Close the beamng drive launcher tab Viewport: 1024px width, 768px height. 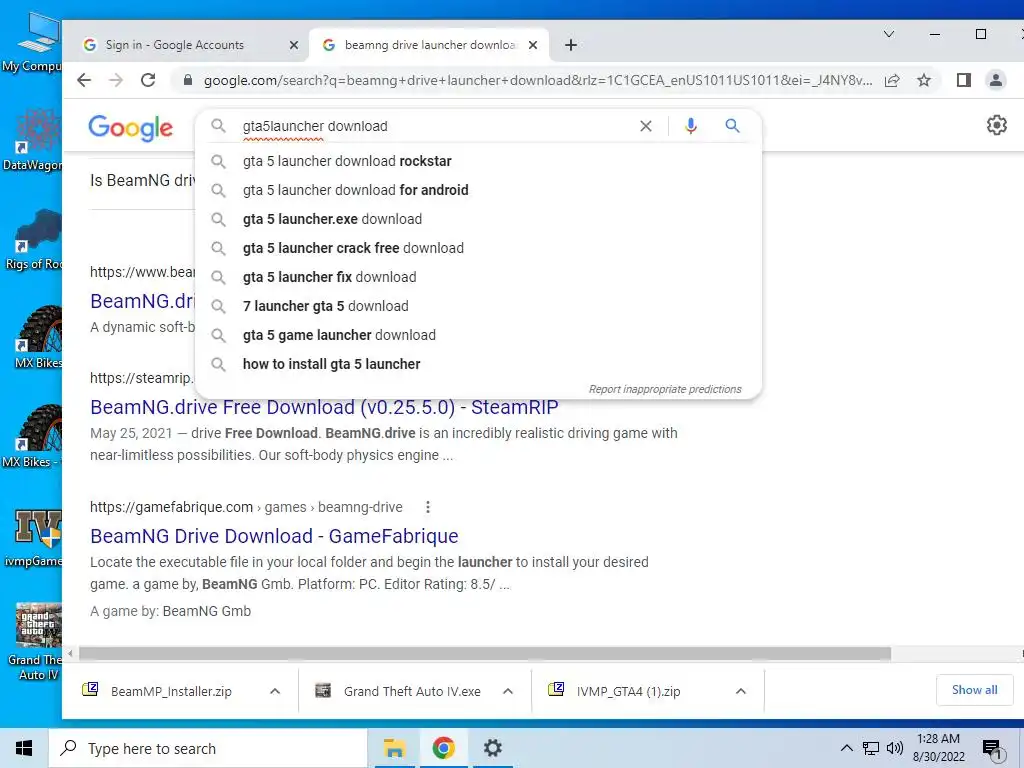[533, 45]
